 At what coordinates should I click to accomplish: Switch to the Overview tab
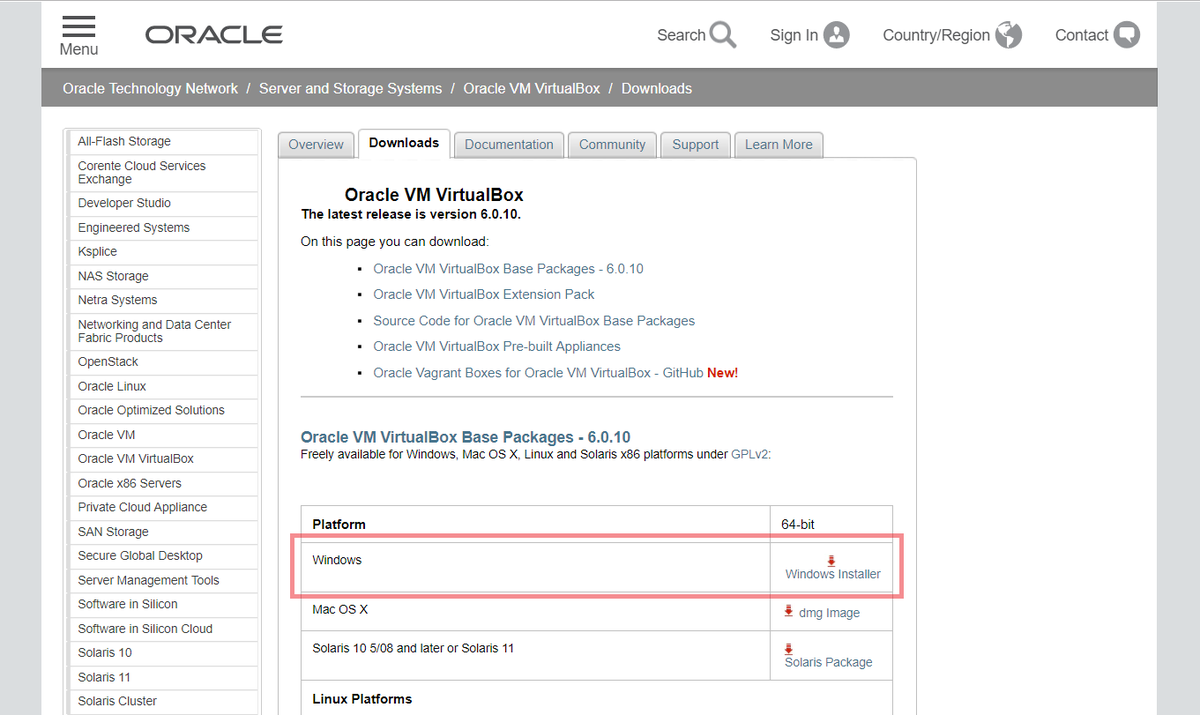[x=316, y=145]
